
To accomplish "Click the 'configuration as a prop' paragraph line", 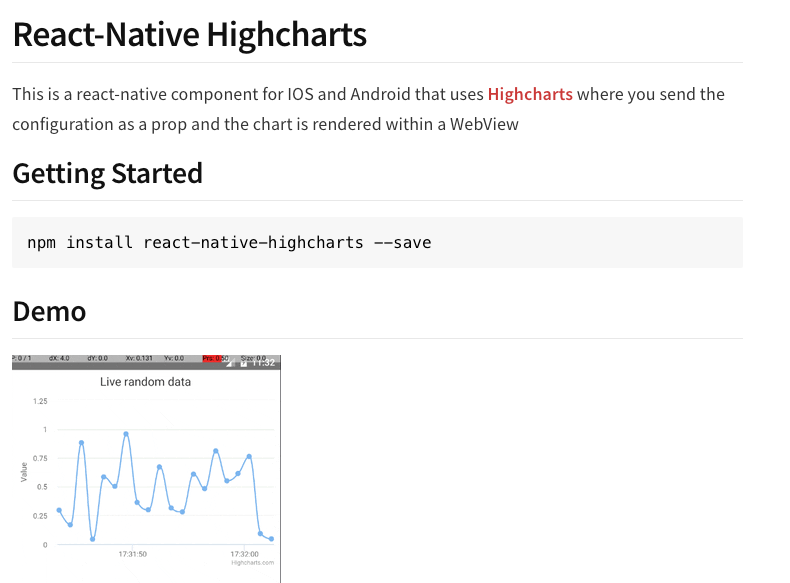I will coord(266,124).
